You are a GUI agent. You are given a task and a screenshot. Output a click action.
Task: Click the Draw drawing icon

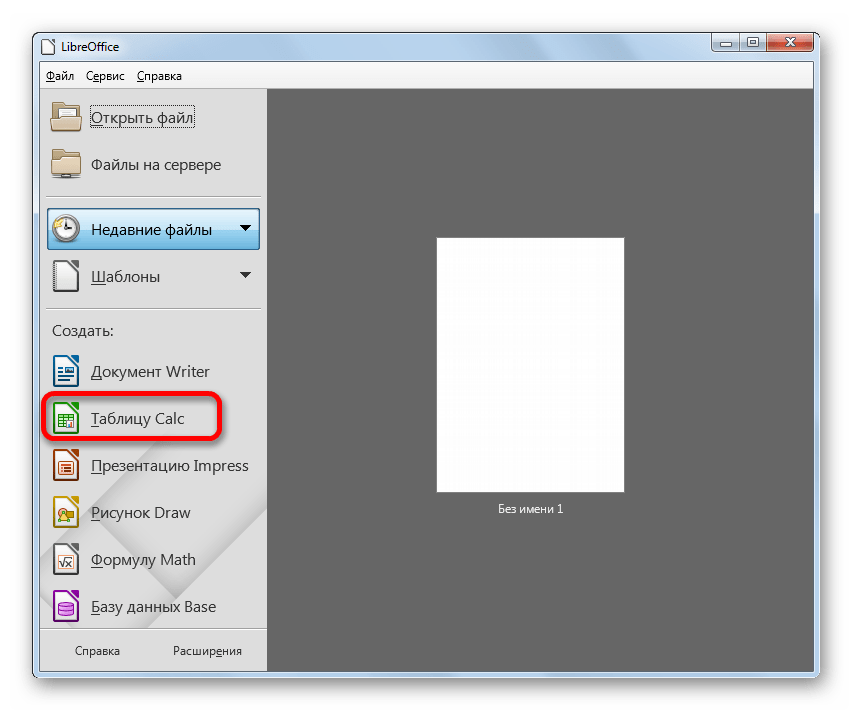pyautogui.click(x=66, y=513)
